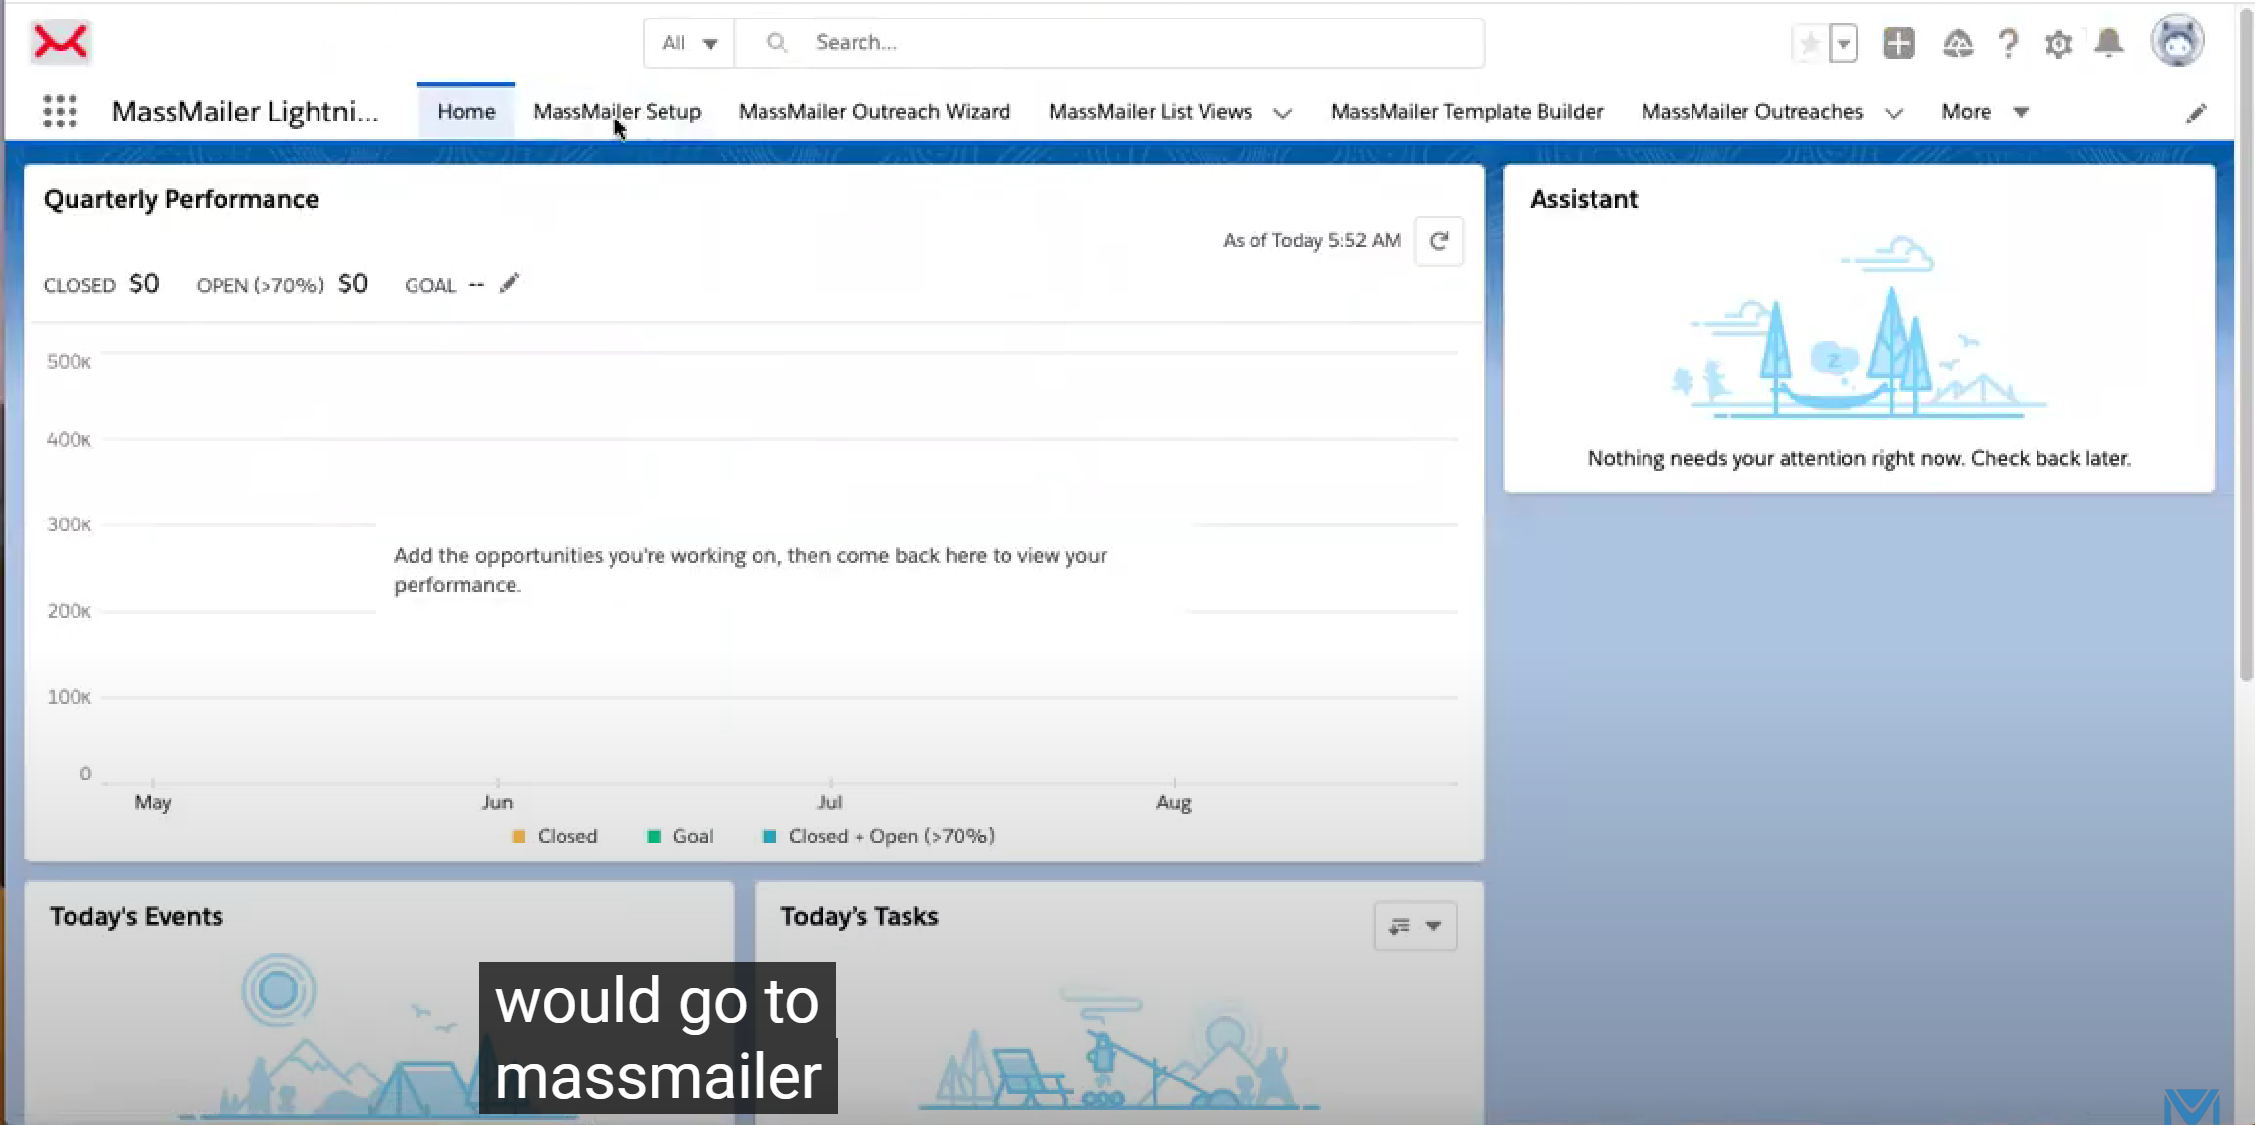This screenshot has width=2255, height=1125.
Task: Edit navigation bar with pencil icon
Action: coord(2195,113)
